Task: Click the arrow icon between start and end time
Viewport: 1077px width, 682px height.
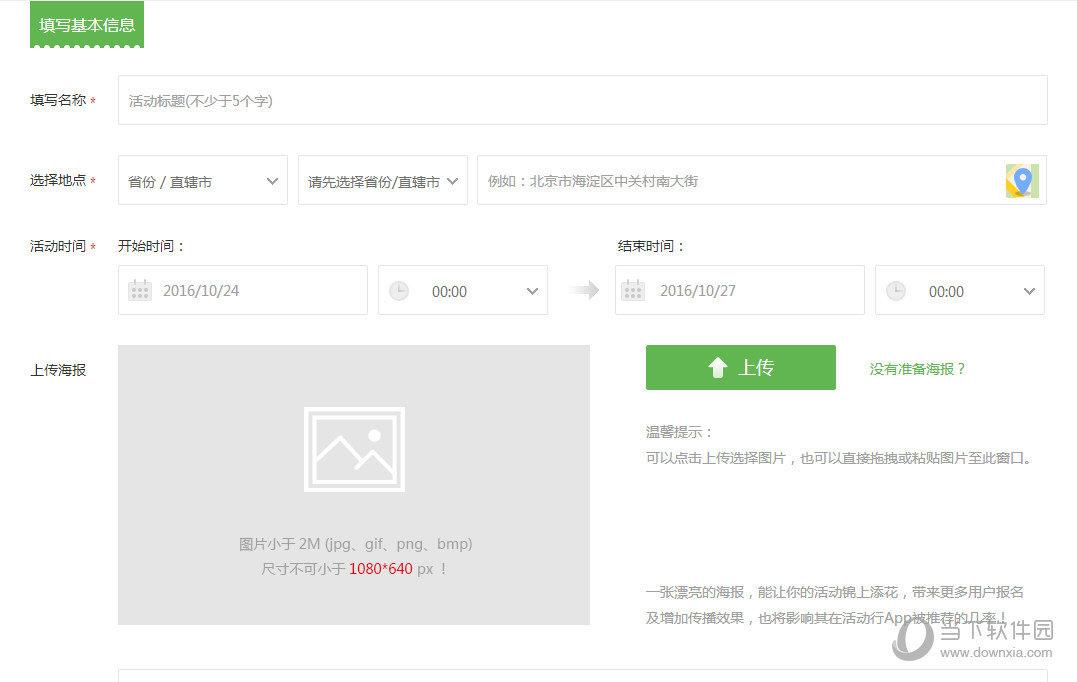Action: pos(583,290)
